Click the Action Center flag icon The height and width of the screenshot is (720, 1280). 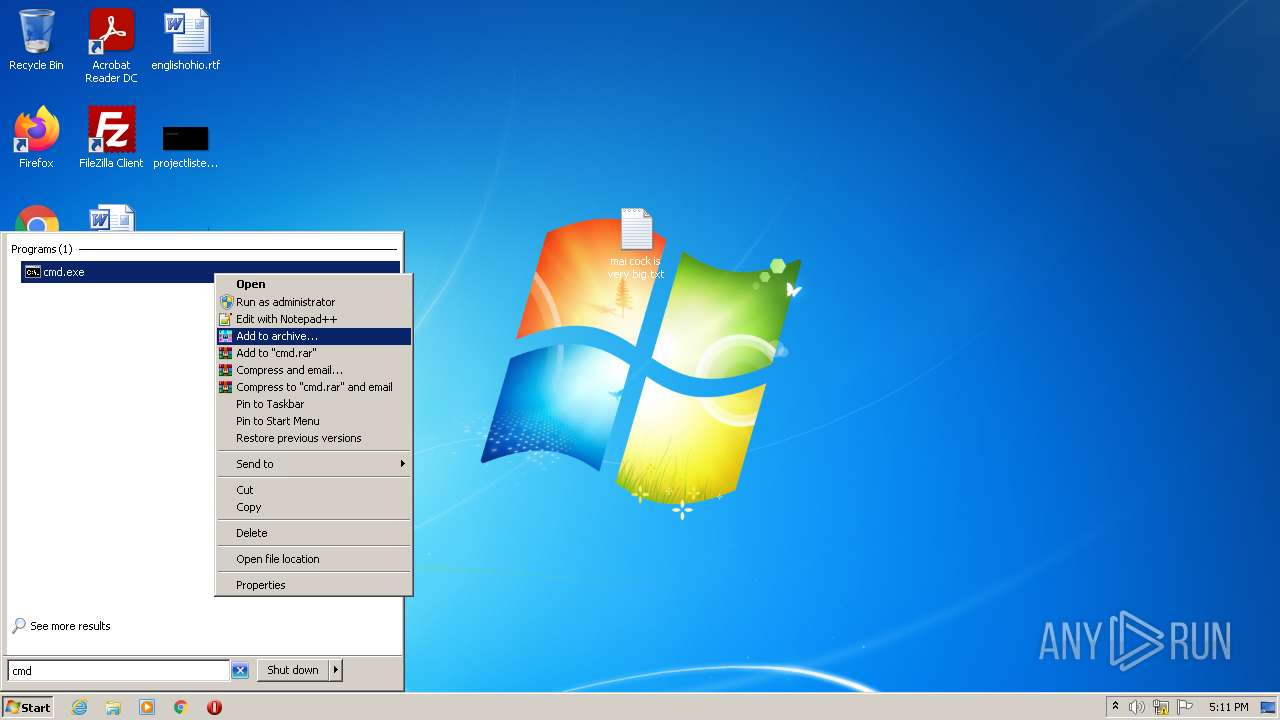[x=1185, y=707]
